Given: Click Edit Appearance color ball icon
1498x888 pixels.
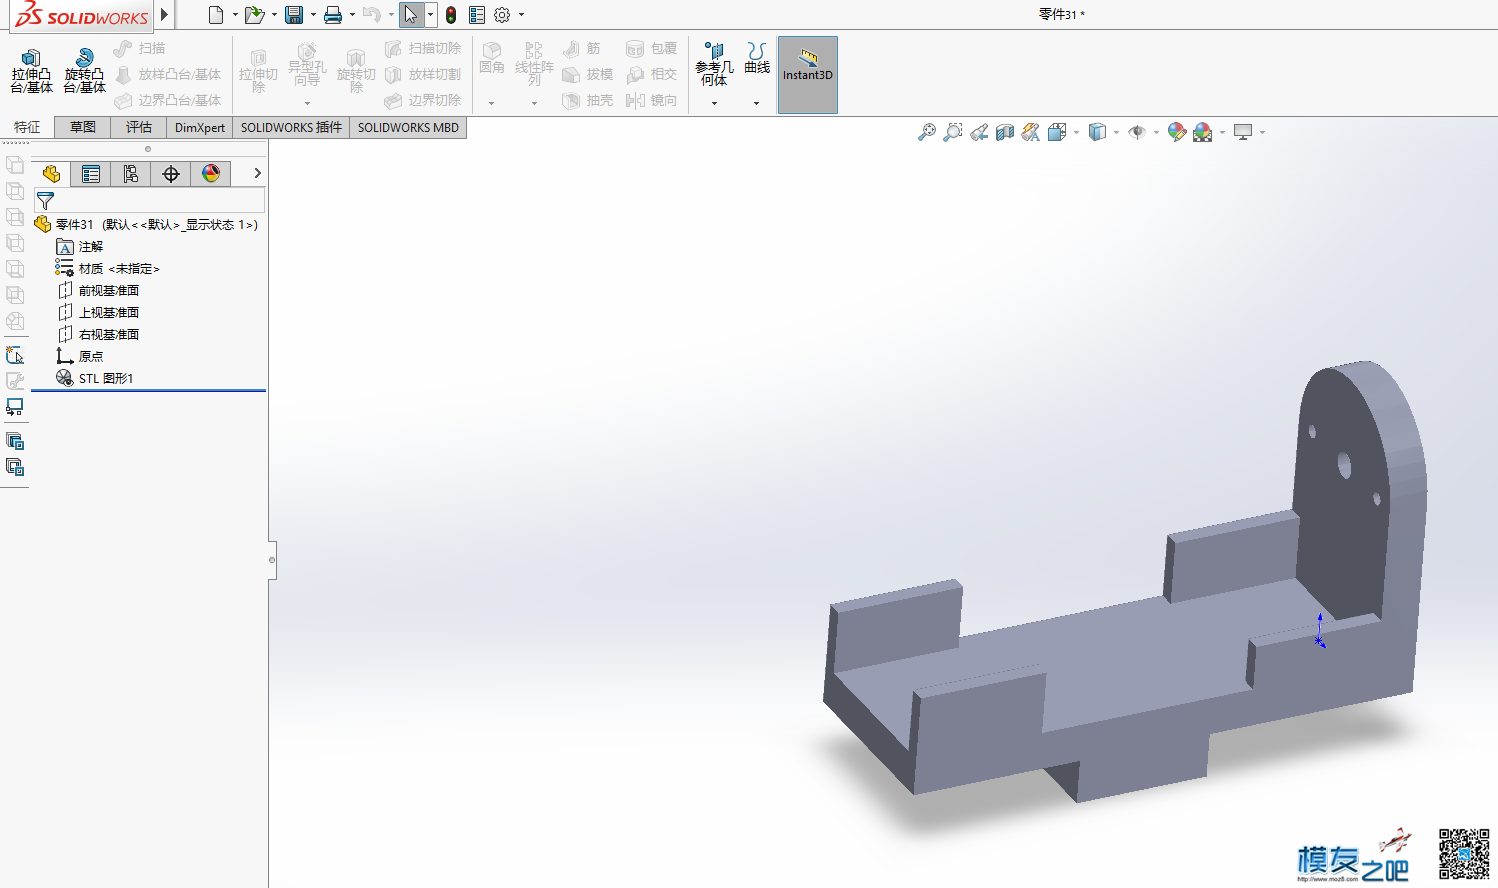Looking at the screenshot, I should pyautogui.click(x=1177, y=132).
